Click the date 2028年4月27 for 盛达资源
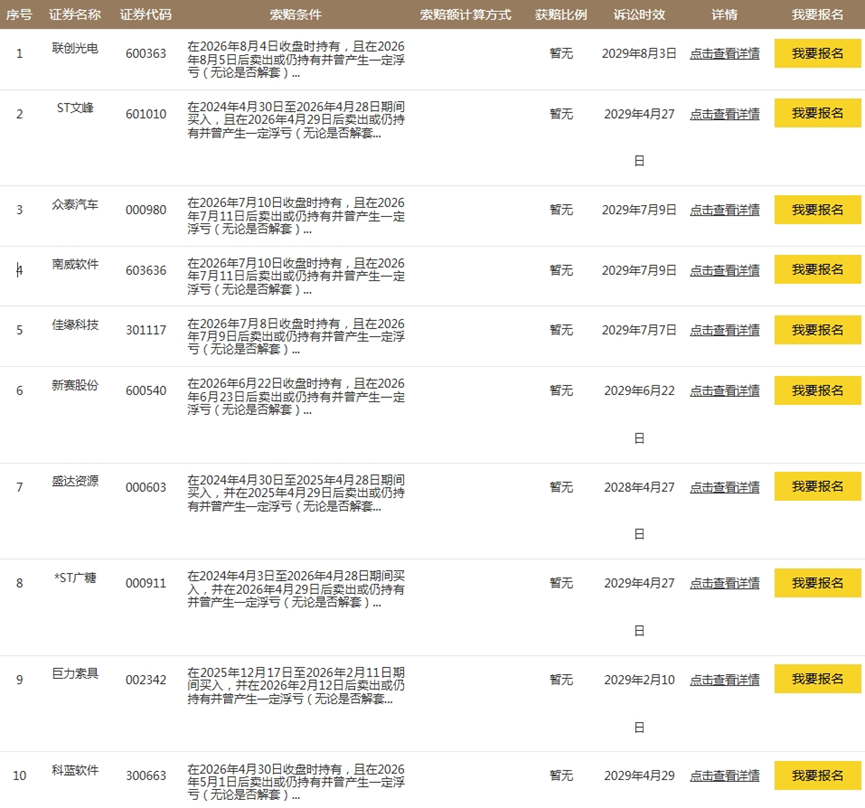Screen dimensions: 865x808 click(639, 487)
